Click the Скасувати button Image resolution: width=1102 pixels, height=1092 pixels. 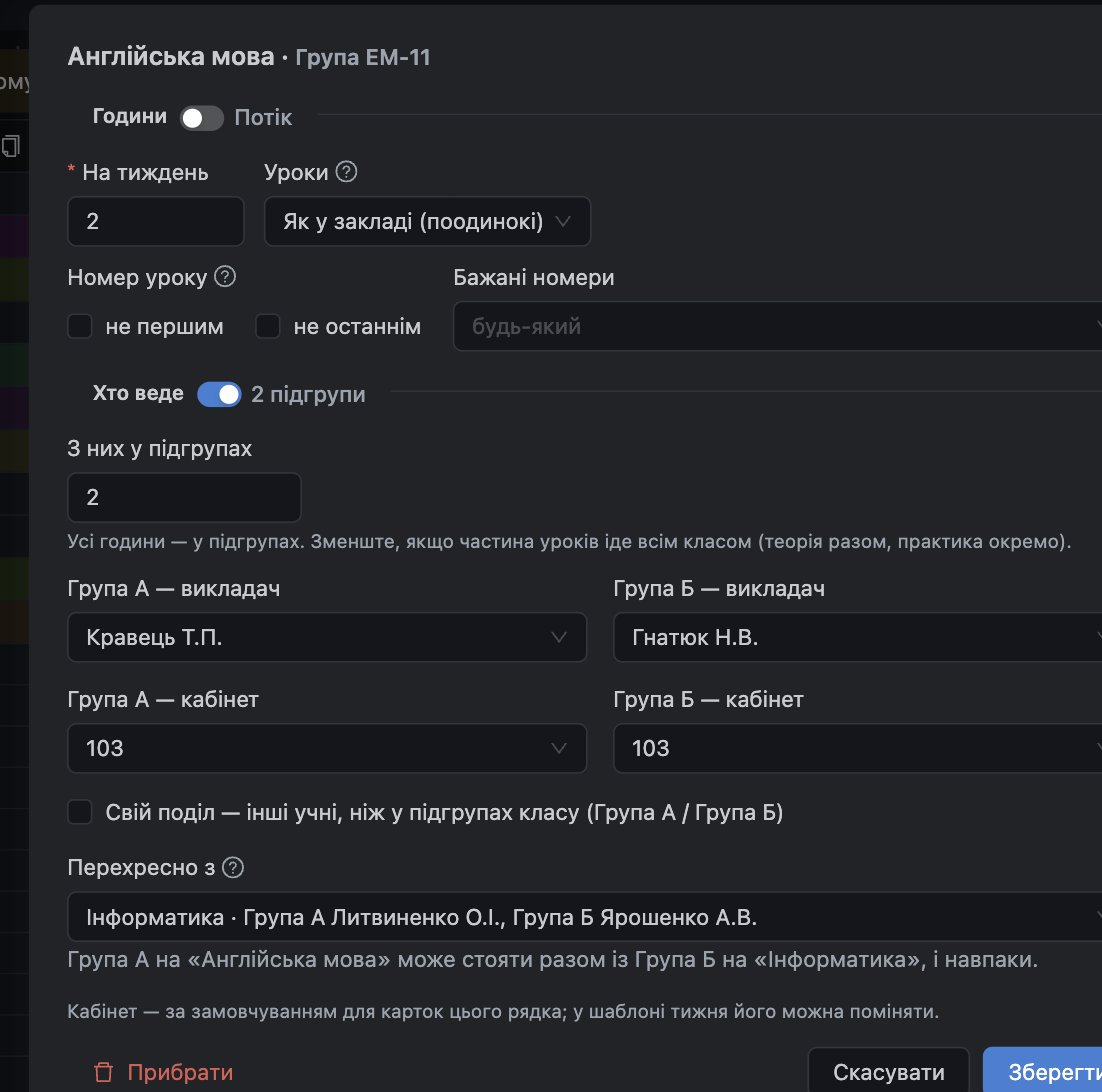click(x=888, y=1072)
